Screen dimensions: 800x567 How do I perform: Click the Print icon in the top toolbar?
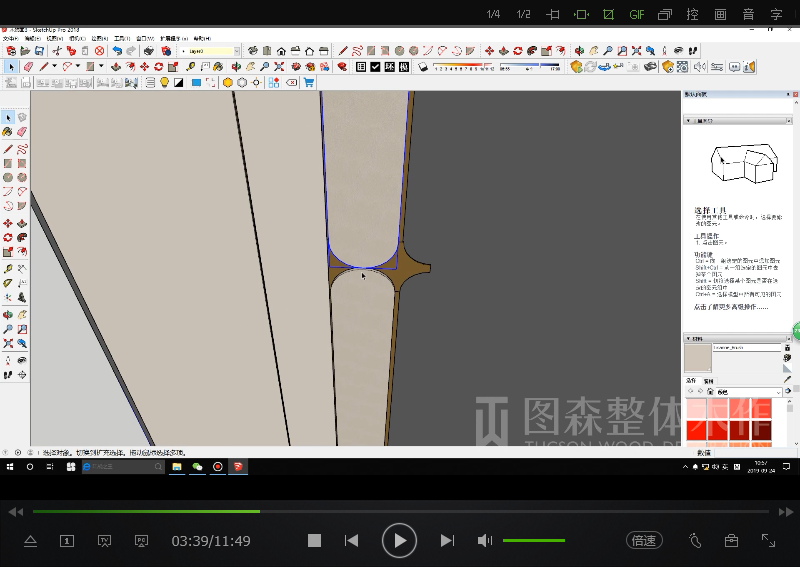coord(148,51)
